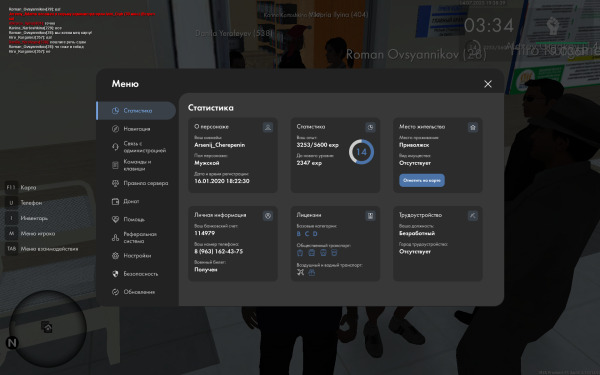Open the Связь с администрацией headset icon
Image resolution: width=600 pixels, height=375 pixels.
point(115,147)
